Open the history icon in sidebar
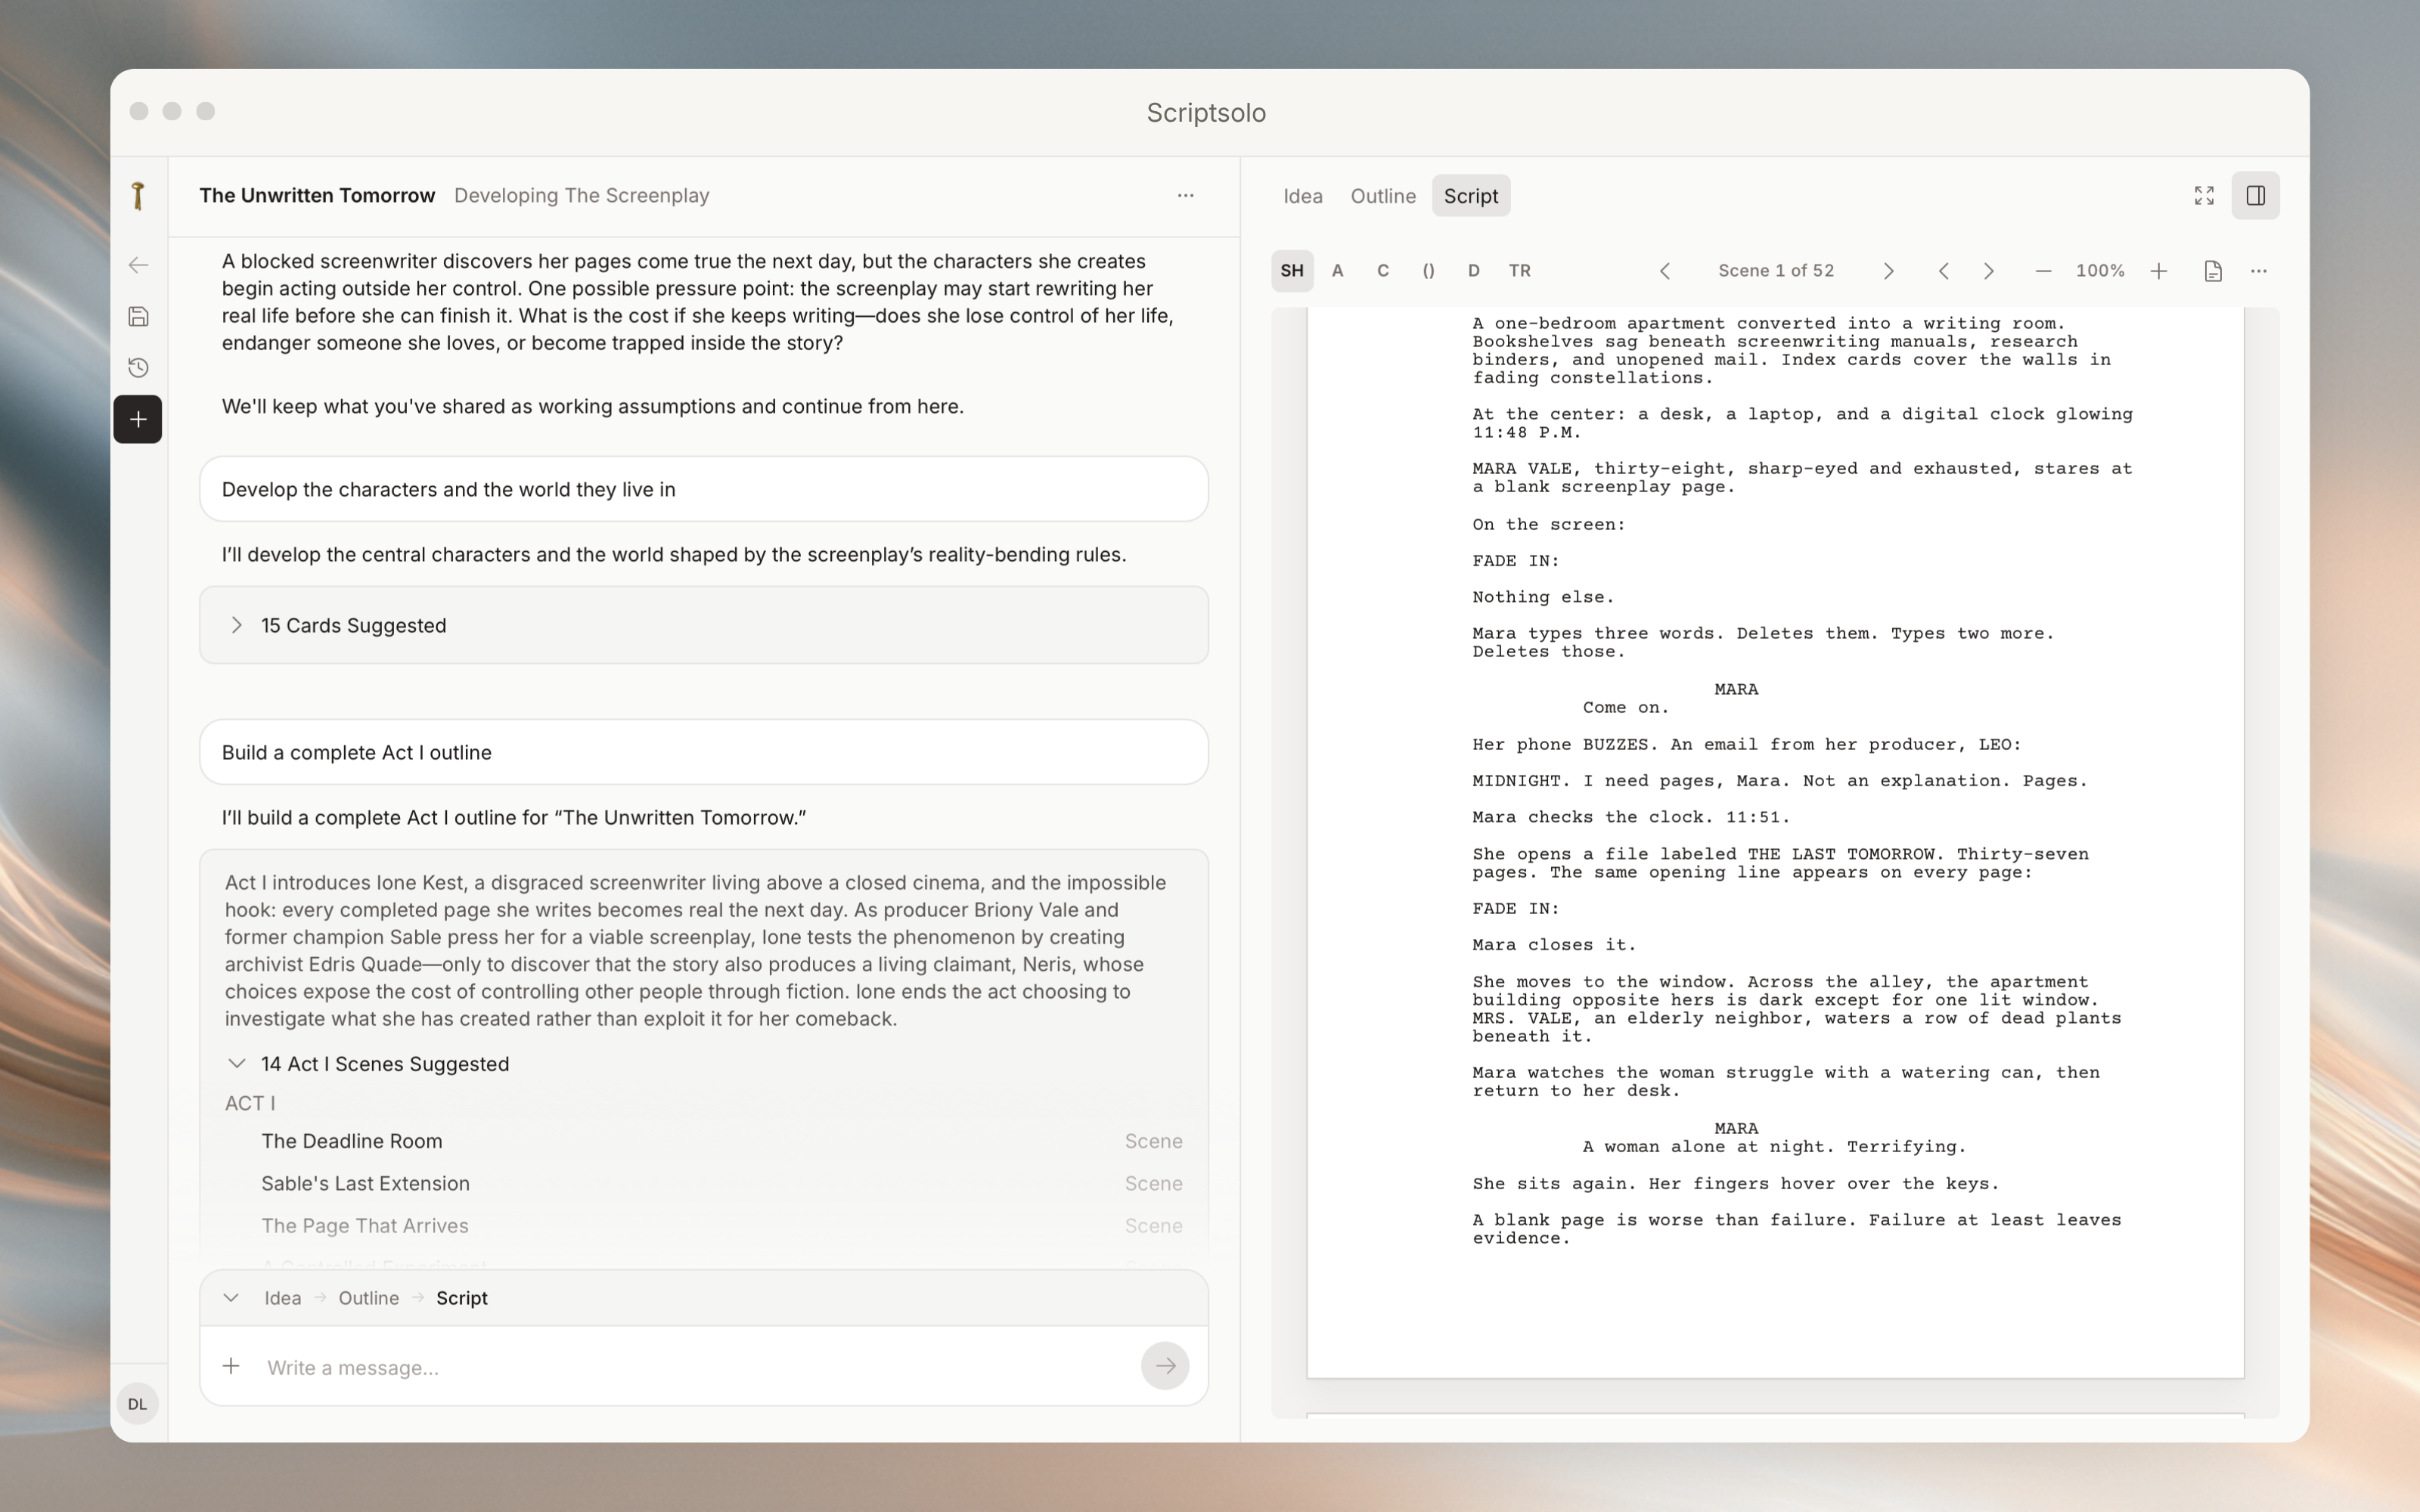Image resolution: width=2420 pixels, height=1512 pixels. 138,368
